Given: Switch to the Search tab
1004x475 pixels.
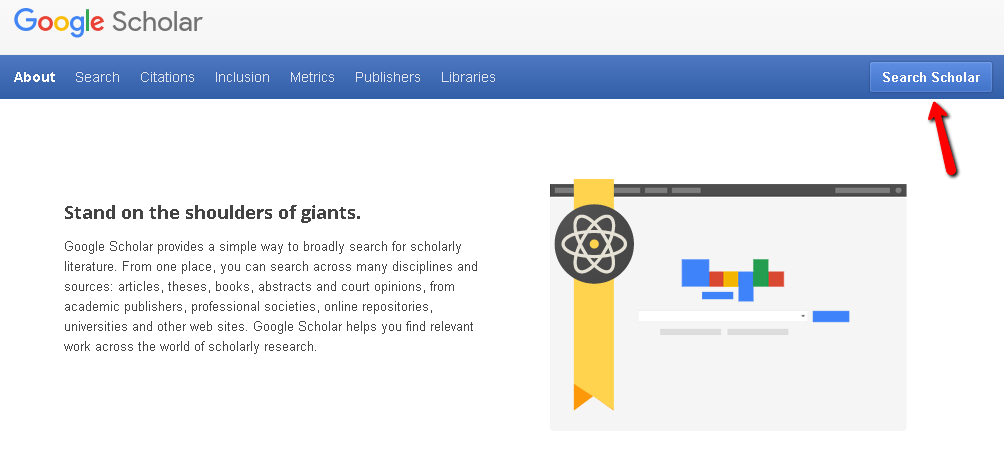Looking at the screenshot, I should [97, 77].
